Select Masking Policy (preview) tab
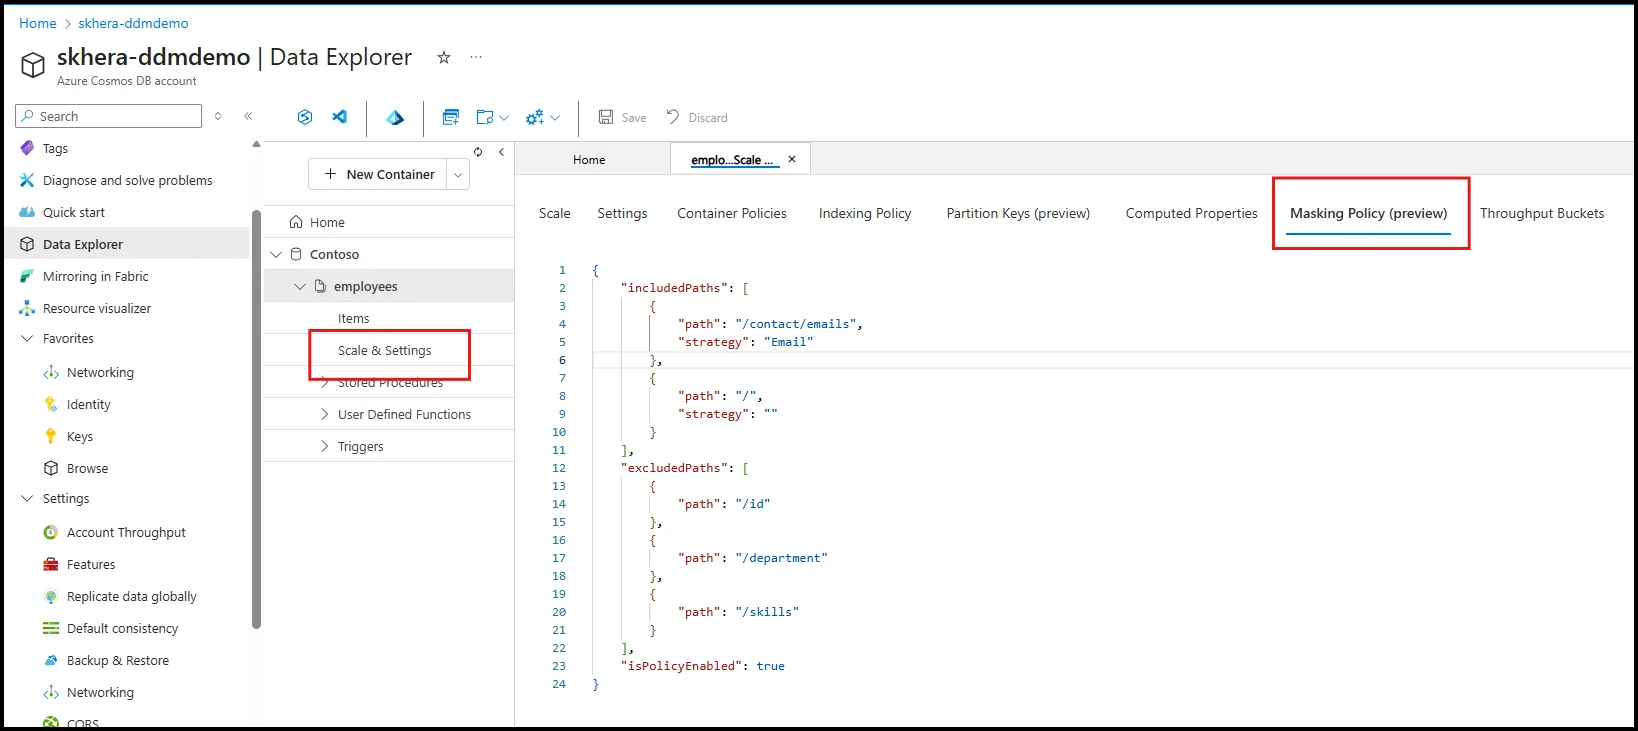The width and height of the screenshot is (1638, 731). click(x=1368, y=213)
